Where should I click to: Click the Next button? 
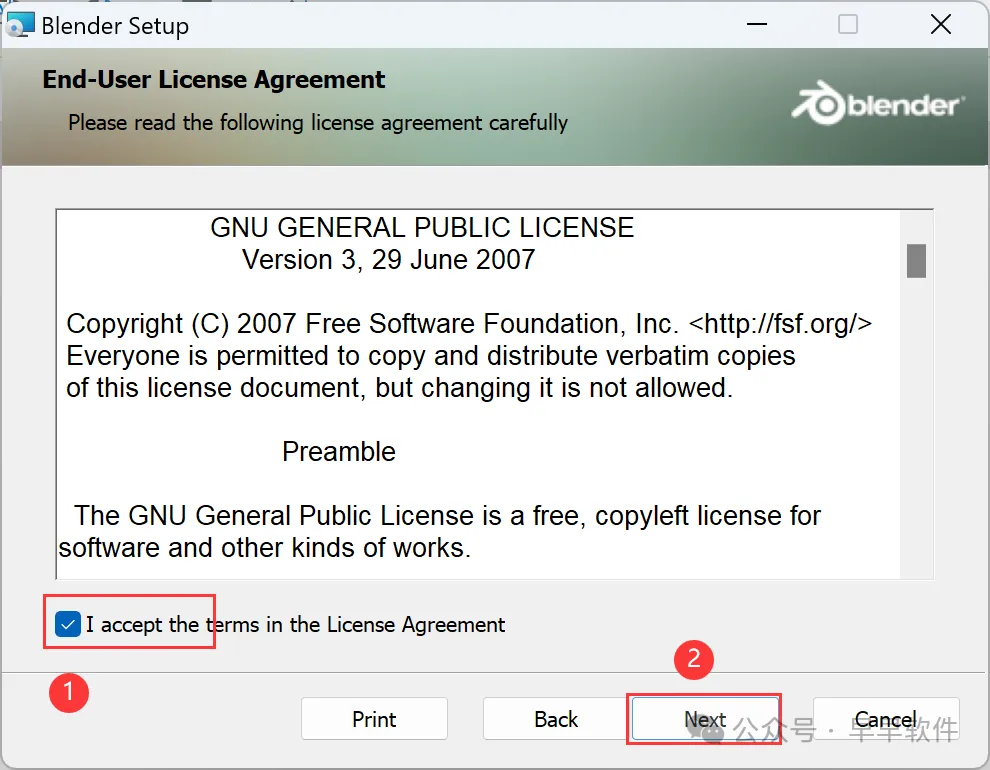pyautogui.click(x=705, y=719)
